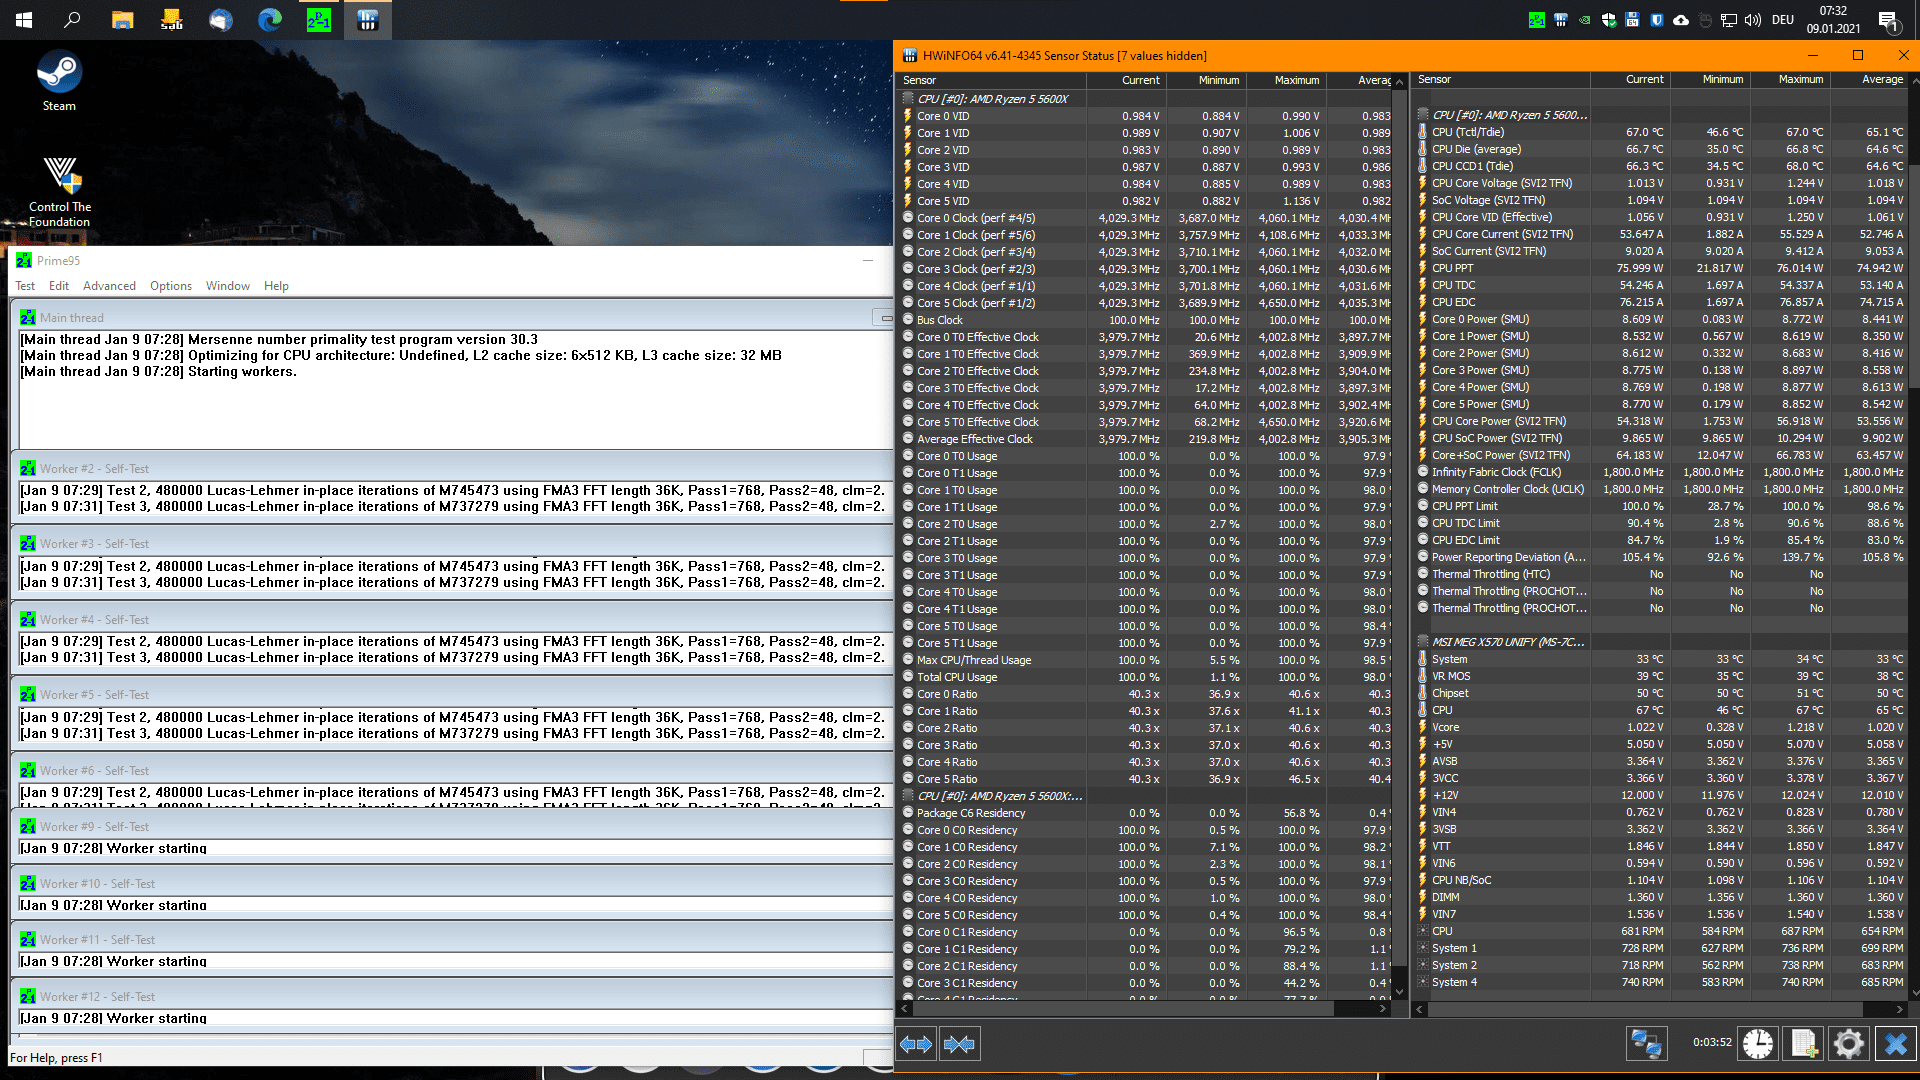Image resolution: width=1920 pixels, height=1080 pixels.
Task: Collapse the right-pane CPU [#0]: AMD Ryzen 5 5600 group
Action: (x=1423, y=115)
